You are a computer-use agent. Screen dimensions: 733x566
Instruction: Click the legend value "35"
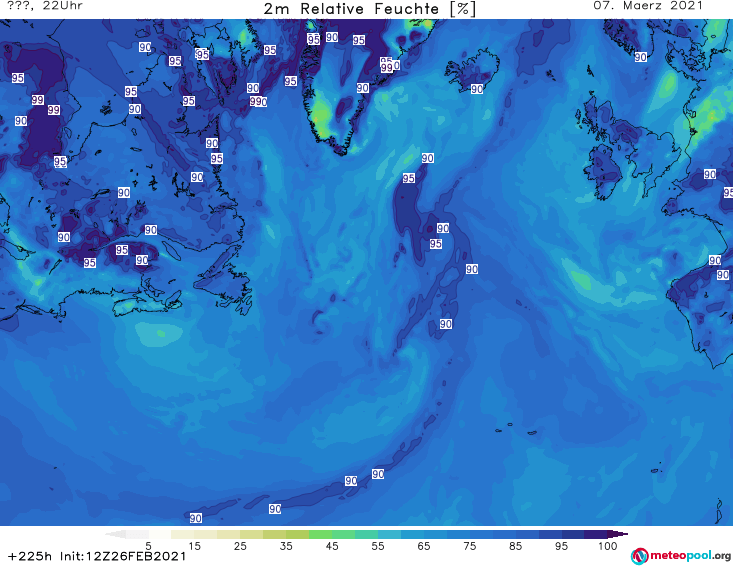coord(286,546)
